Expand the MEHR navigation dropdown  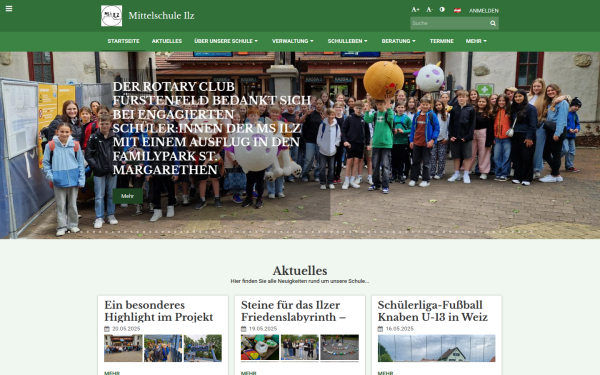(476, 41)
